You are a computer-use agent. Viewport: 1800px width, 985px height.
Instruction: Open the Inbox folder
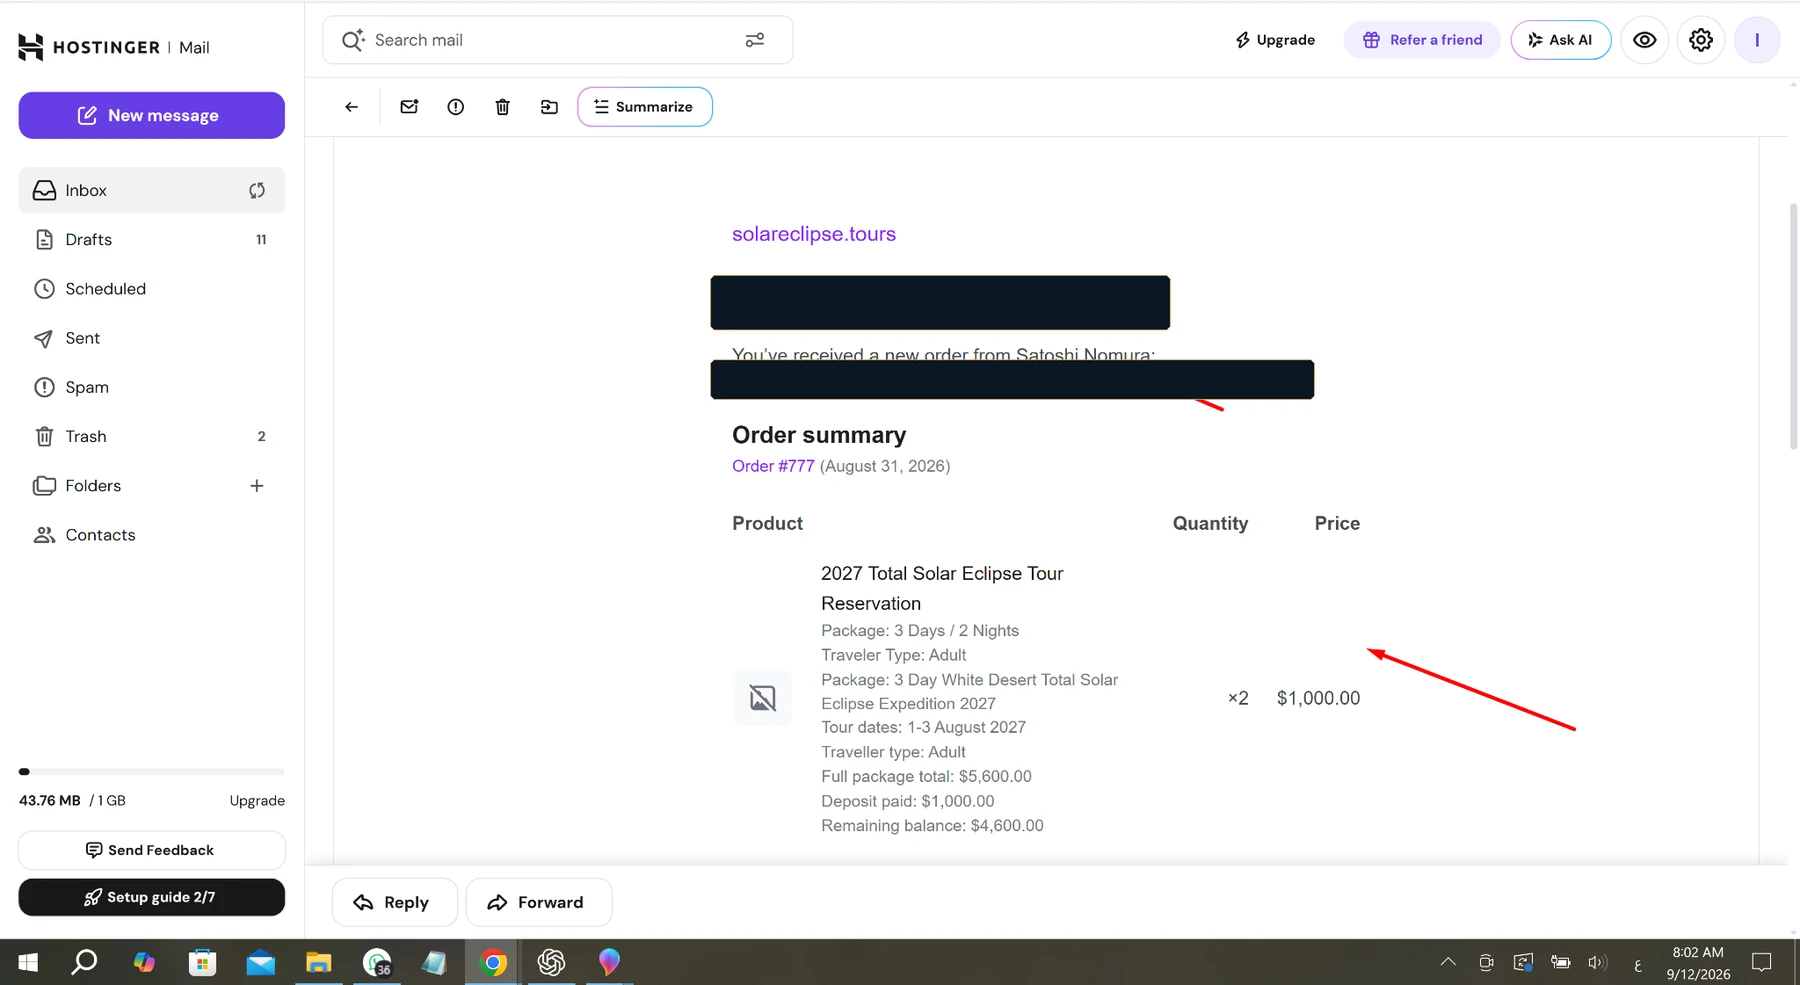[152, 190]
